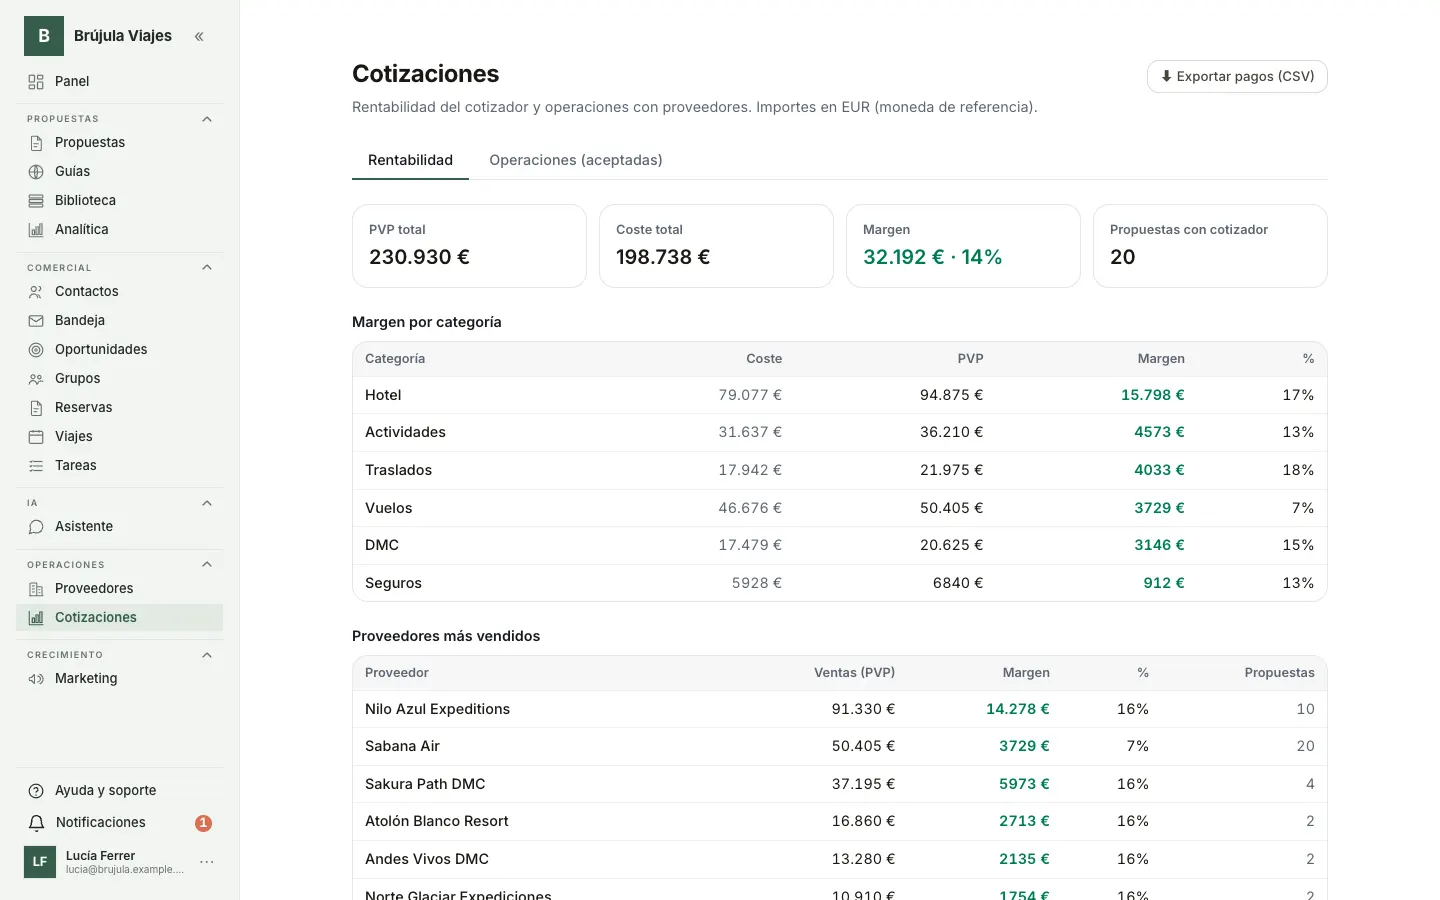Open Ayuda y soporte link

(120, 791)
